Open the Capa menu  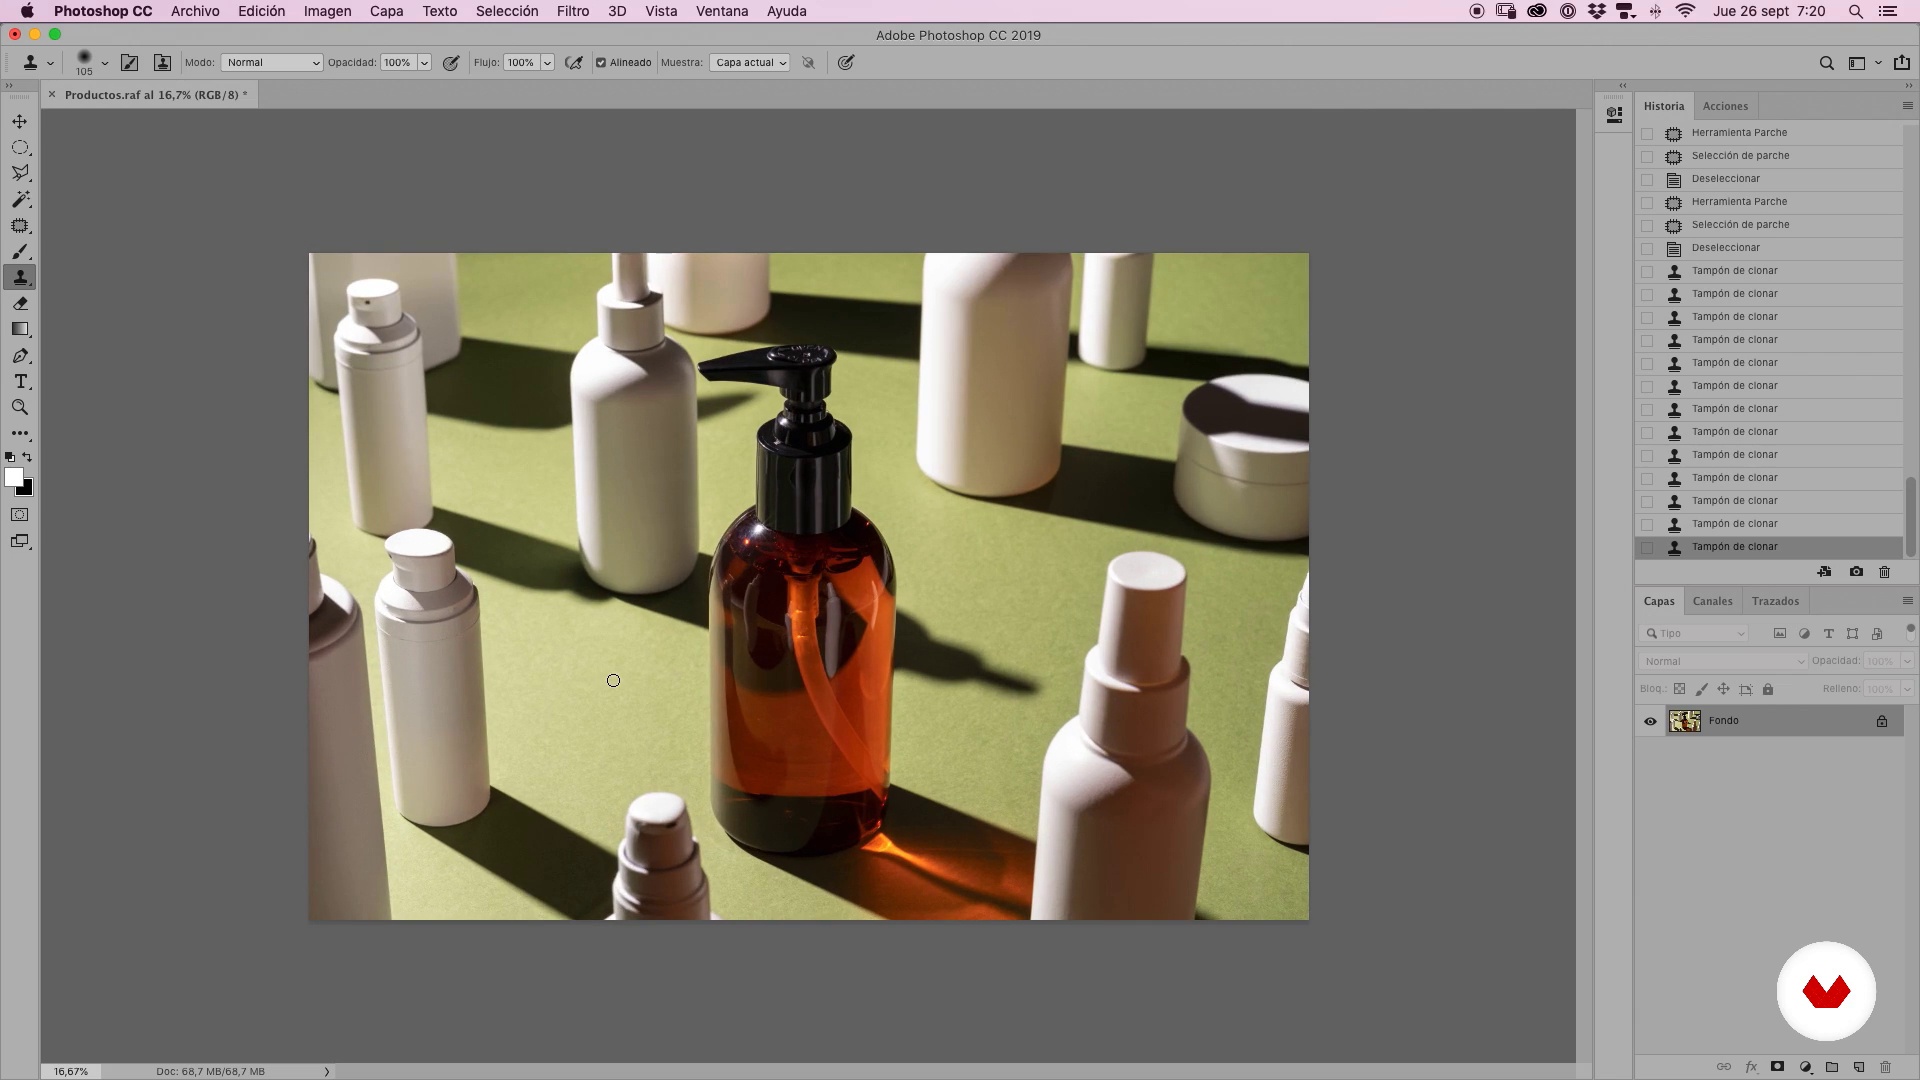click(x=386, y=11)
